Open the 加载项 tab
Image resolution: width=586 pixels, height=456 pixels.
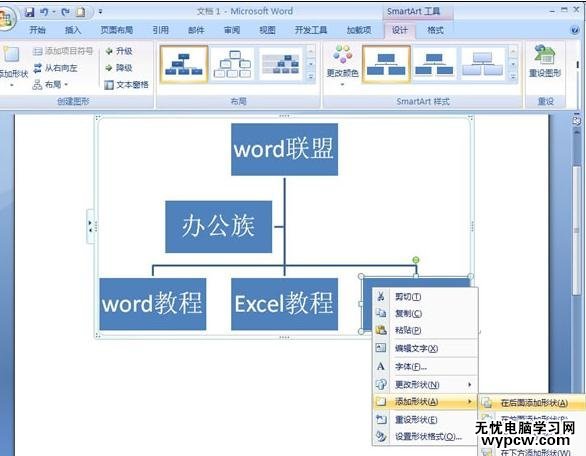[x=359, y=30]
